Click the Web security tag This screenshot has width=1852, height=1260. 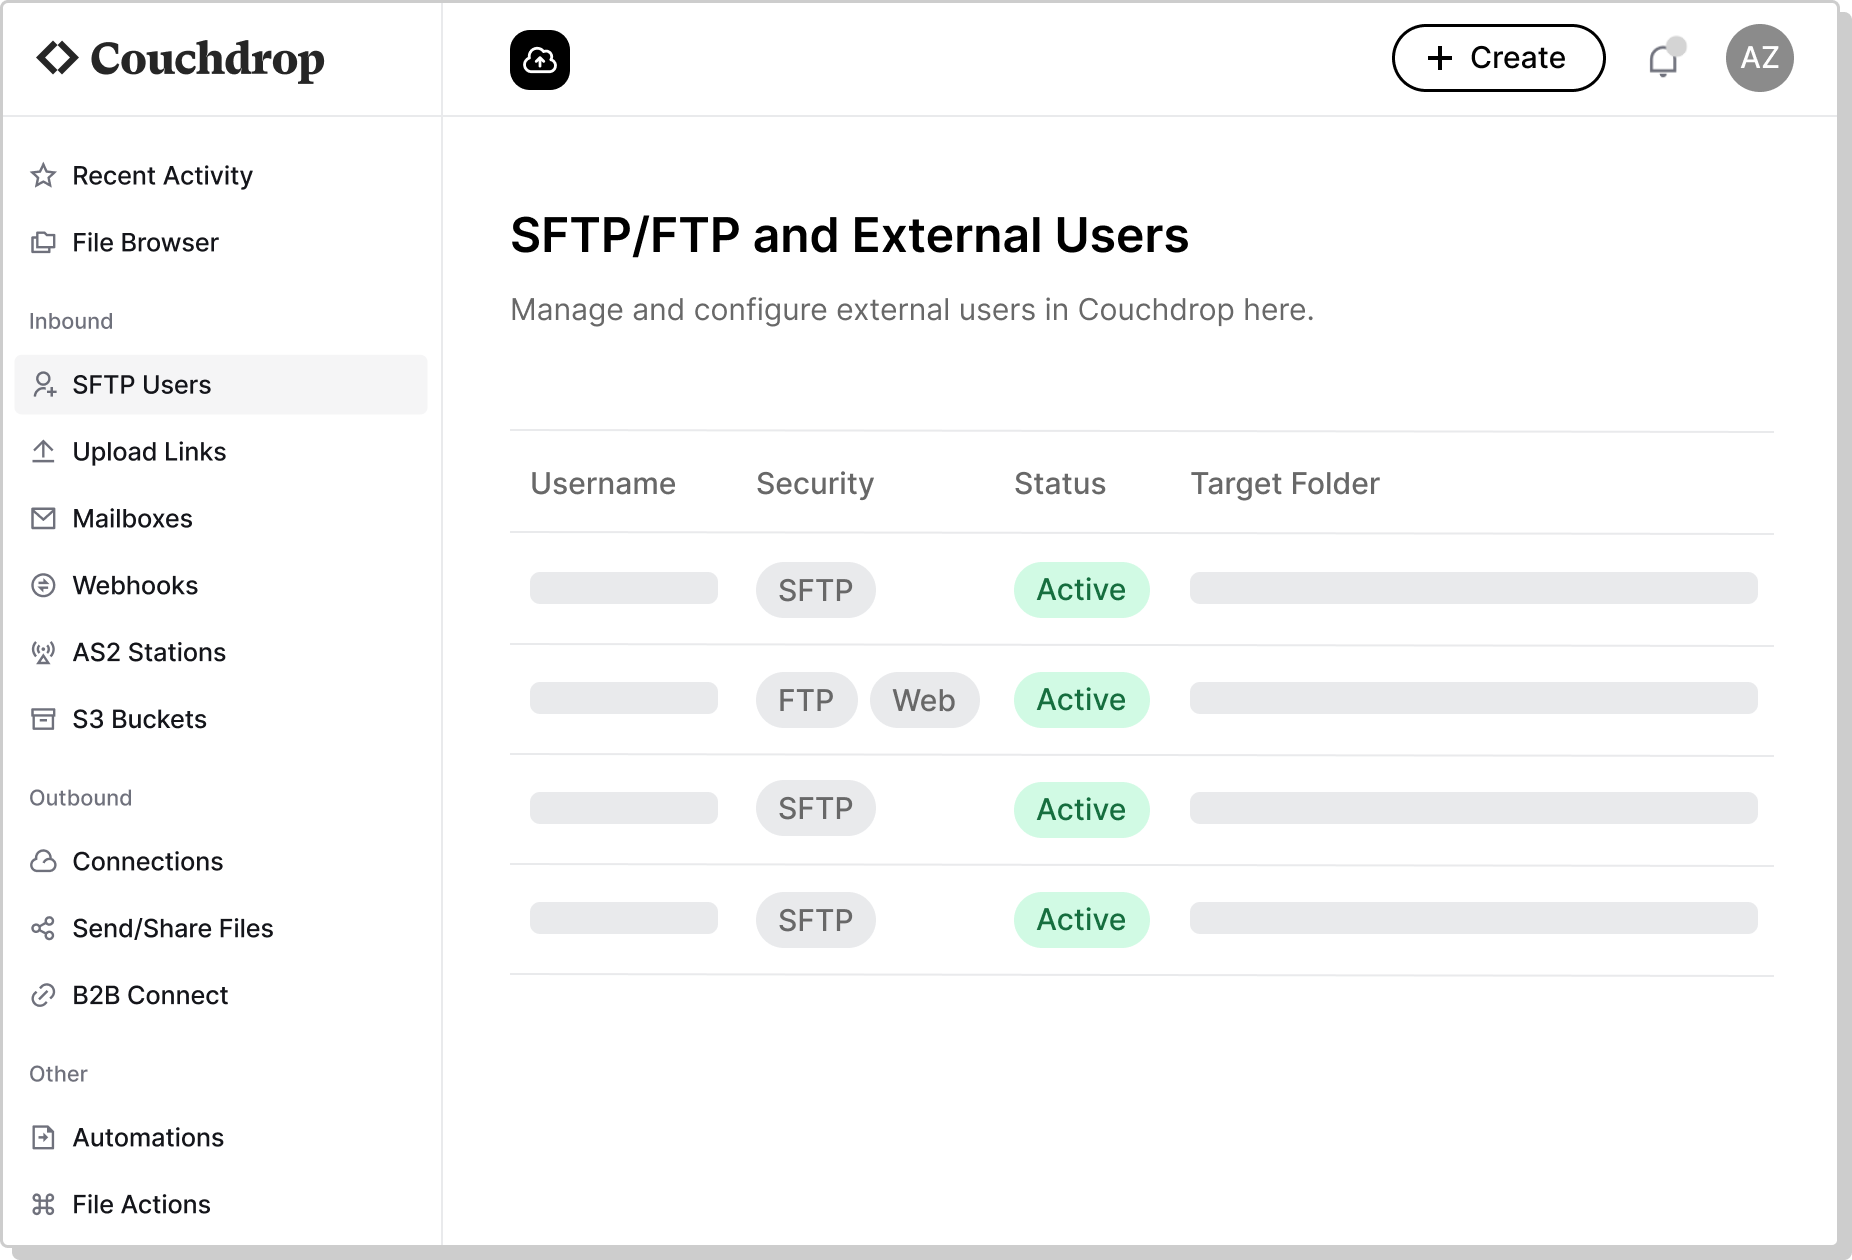coord(925,700)
